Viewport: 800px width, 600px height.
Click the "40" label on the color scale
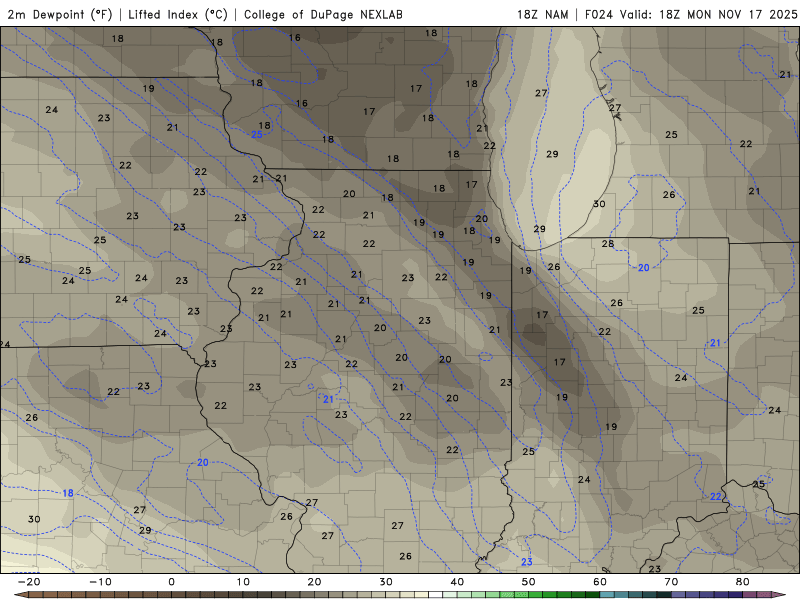click(x=457, y=582)
